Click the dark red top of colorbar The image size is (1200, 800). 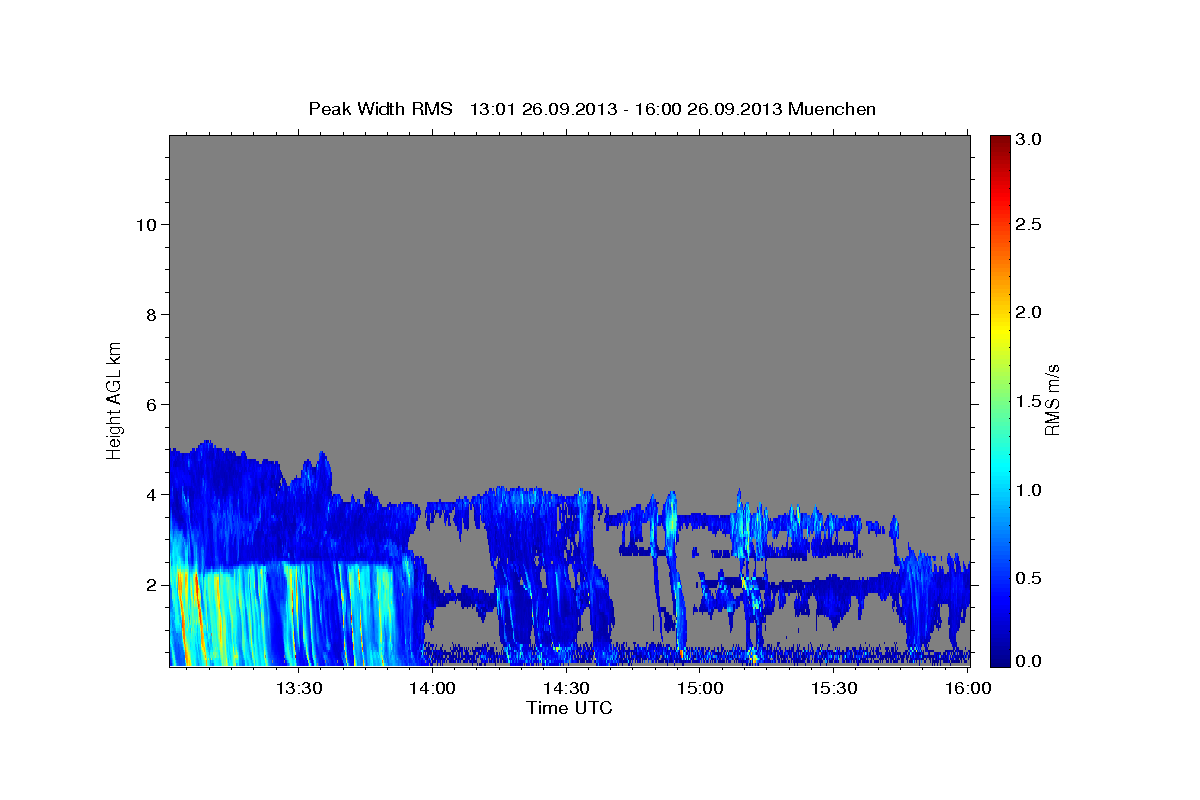pos(1000,142)
